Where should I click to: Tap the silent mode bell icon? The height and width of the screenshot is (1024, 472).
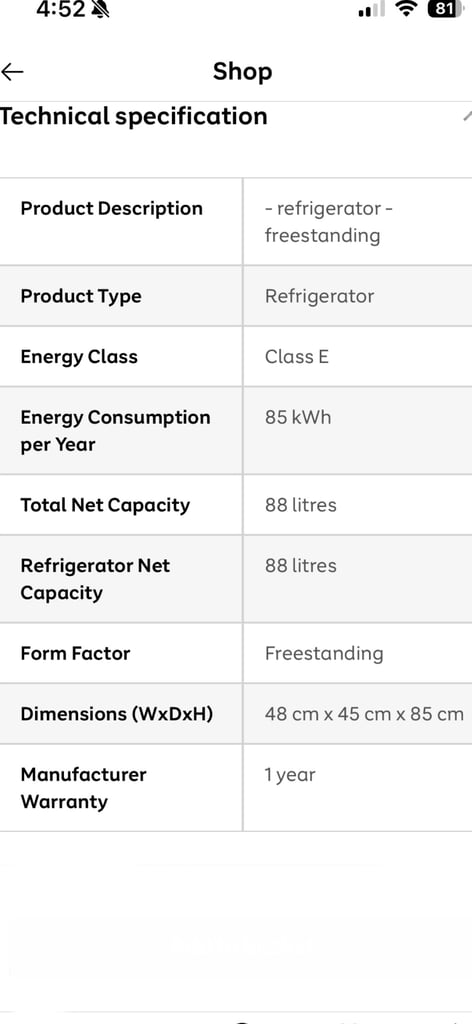(x=100, y=9)
